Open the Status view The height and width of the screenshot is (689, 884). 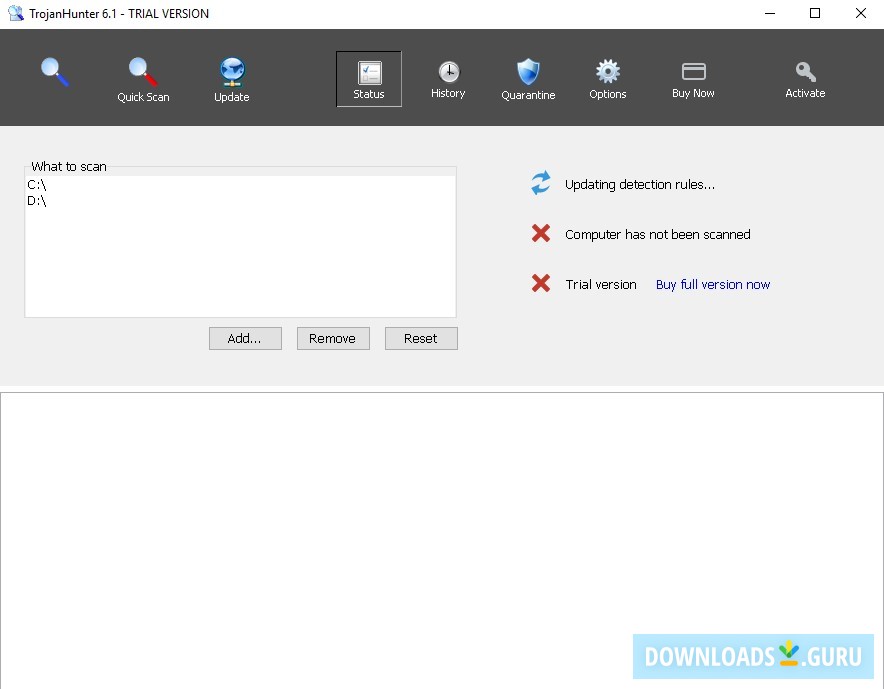[x=369, y=79]
